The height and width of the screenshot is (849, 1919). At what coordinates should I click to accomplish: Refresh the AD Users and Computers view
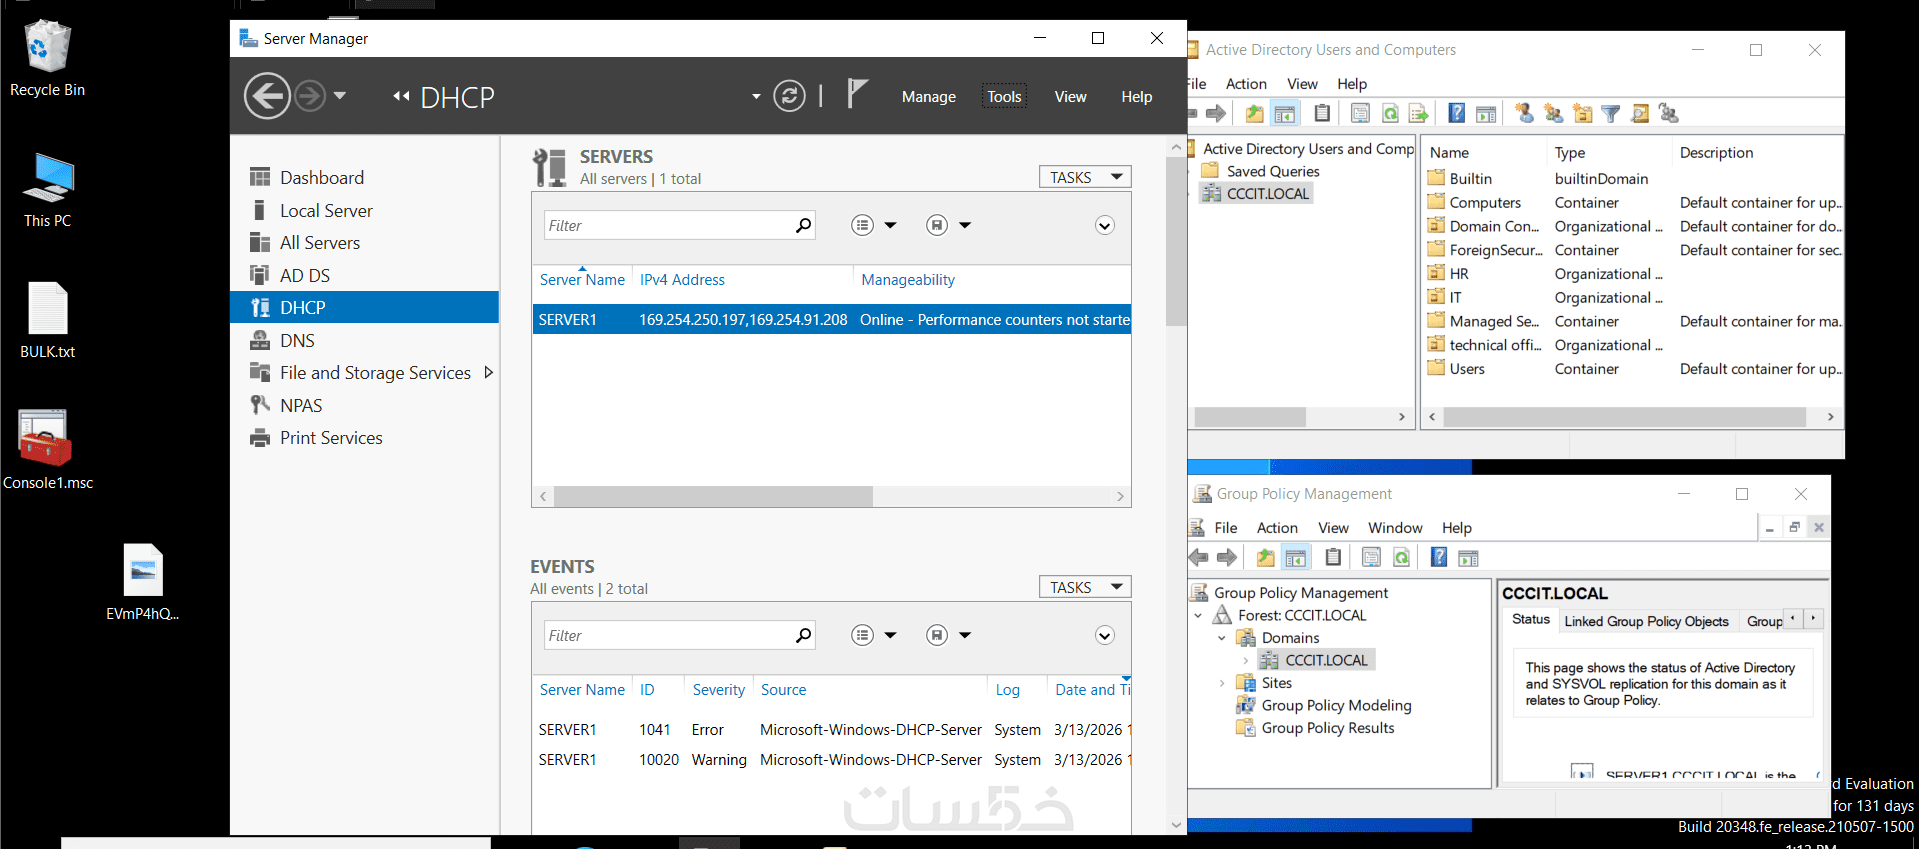pos(1390,113)
